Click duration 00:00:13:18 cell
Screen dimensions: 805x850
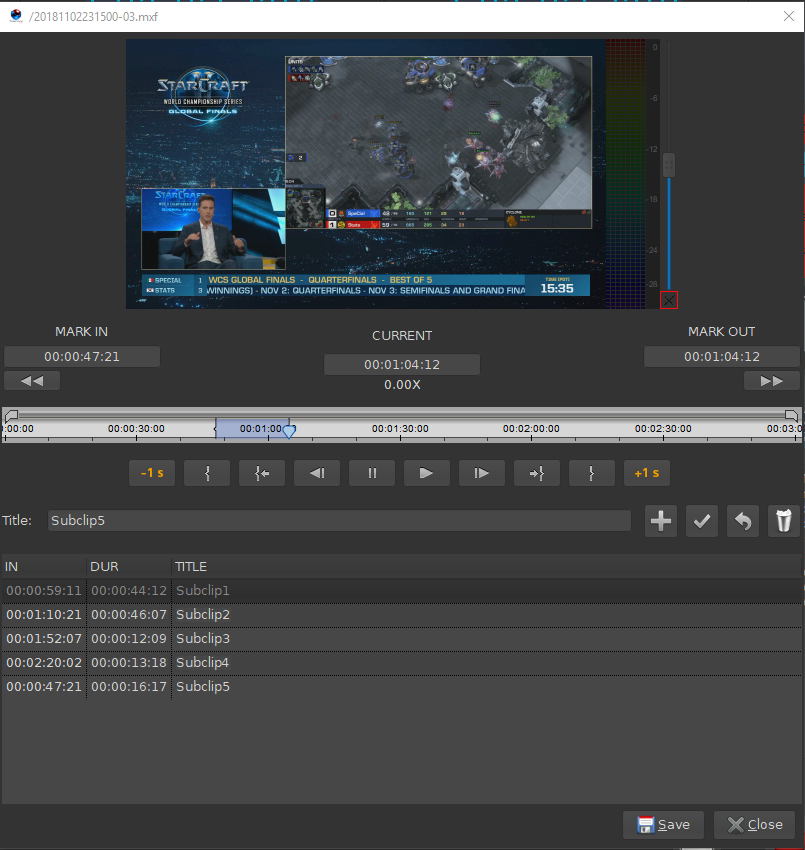point(129,662)
